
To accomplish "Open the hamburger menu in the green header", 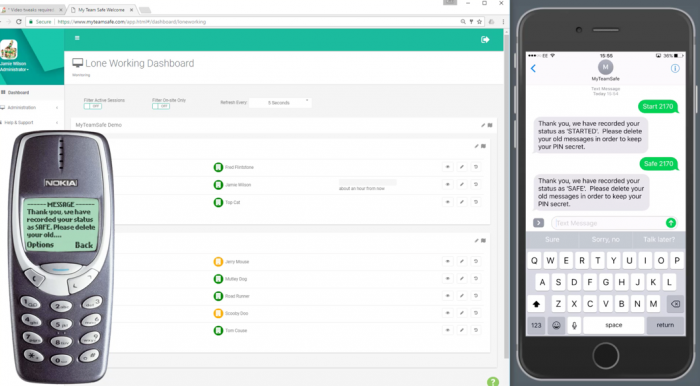I will point(77,38).
